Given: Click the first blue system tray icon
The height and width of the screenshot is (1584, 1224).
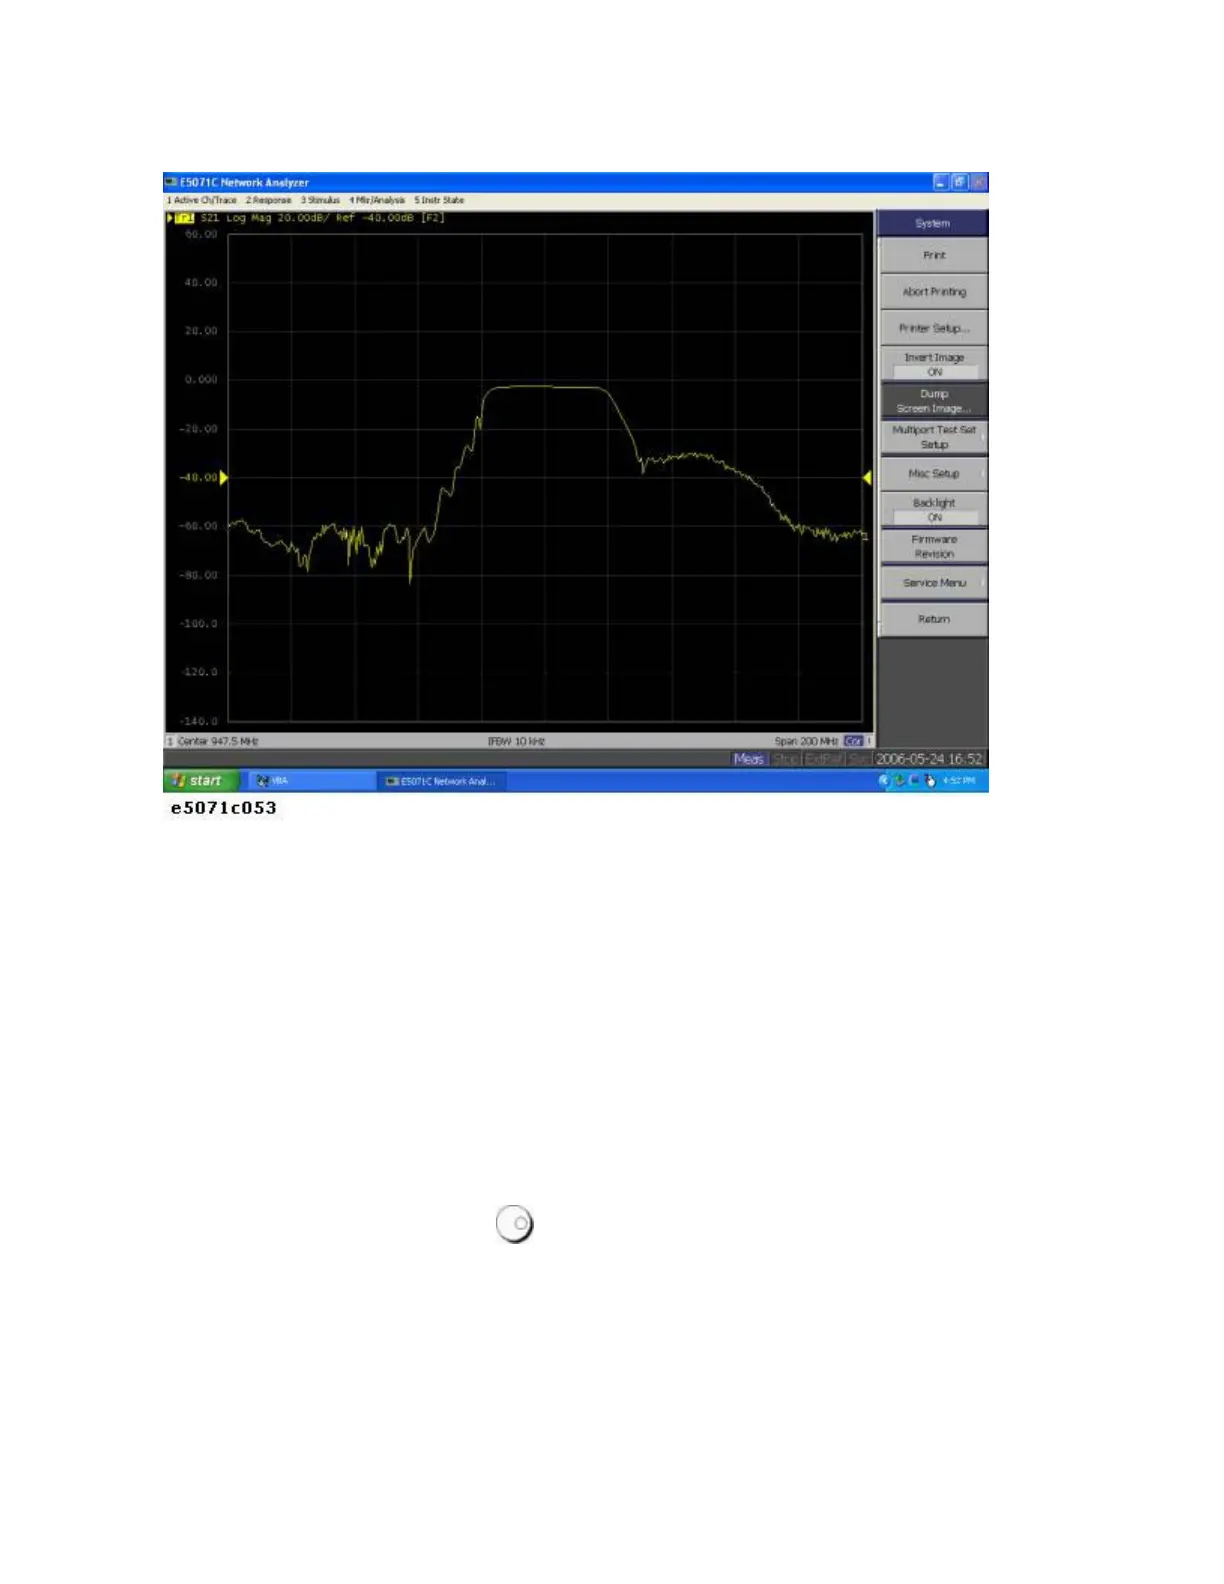Looking at the screenshot, I should pos(884,781).
